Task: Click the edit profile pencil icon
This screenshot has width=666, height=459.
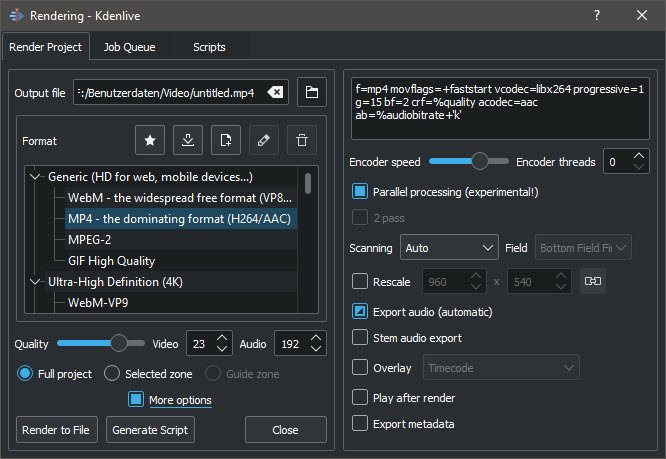Action: (264, 141)
